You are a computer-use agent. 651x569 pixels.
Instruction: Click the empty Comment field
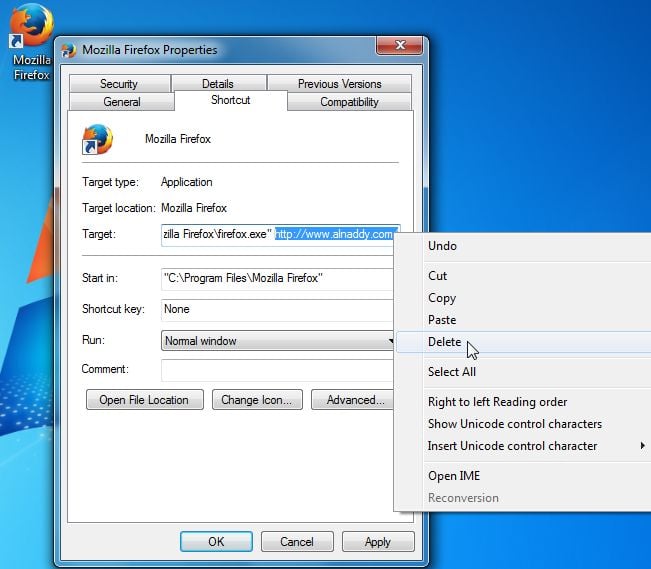click(277, 370)
